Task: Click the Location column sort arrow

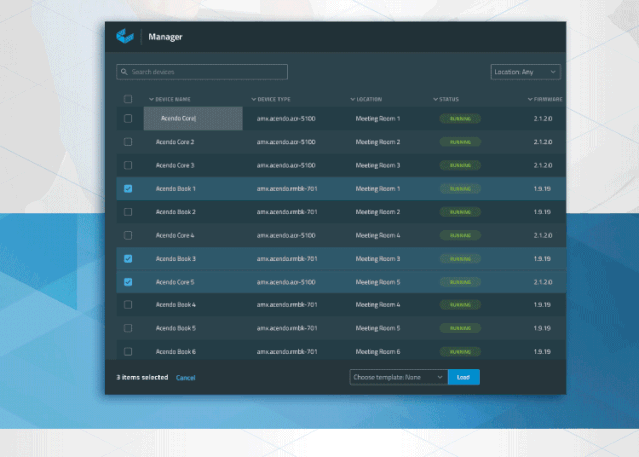Action: pyautogui.click(x=353, y=99)
